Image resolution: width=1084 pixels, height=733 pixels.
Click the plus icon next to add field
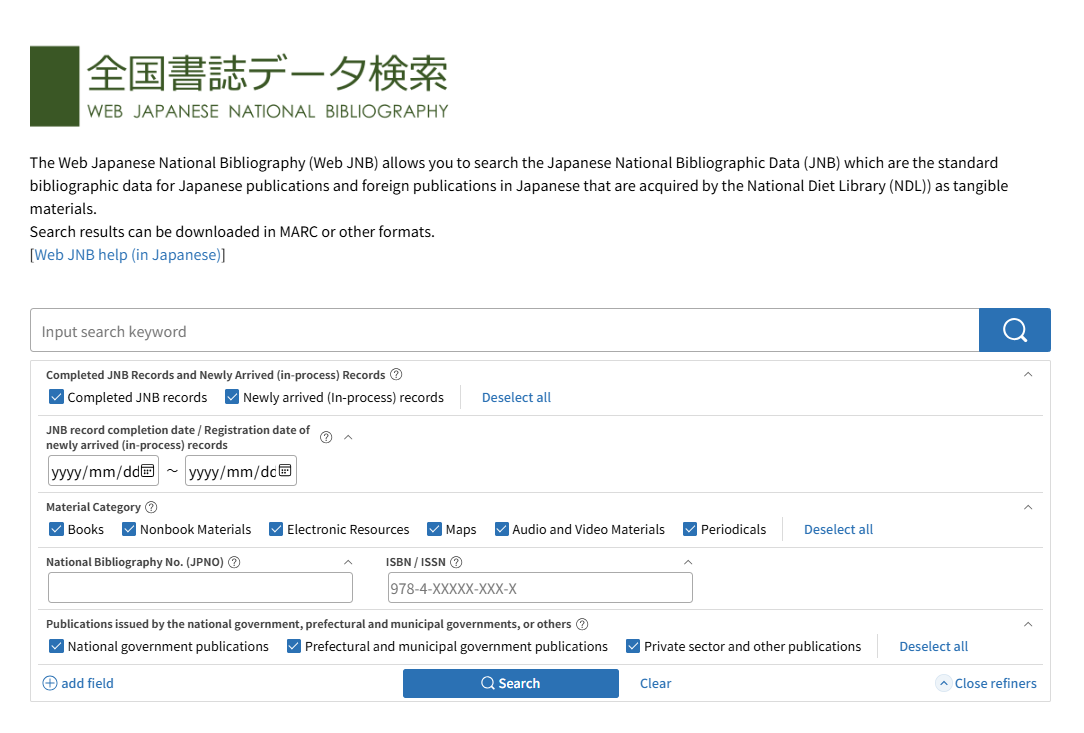coord(49,683)
